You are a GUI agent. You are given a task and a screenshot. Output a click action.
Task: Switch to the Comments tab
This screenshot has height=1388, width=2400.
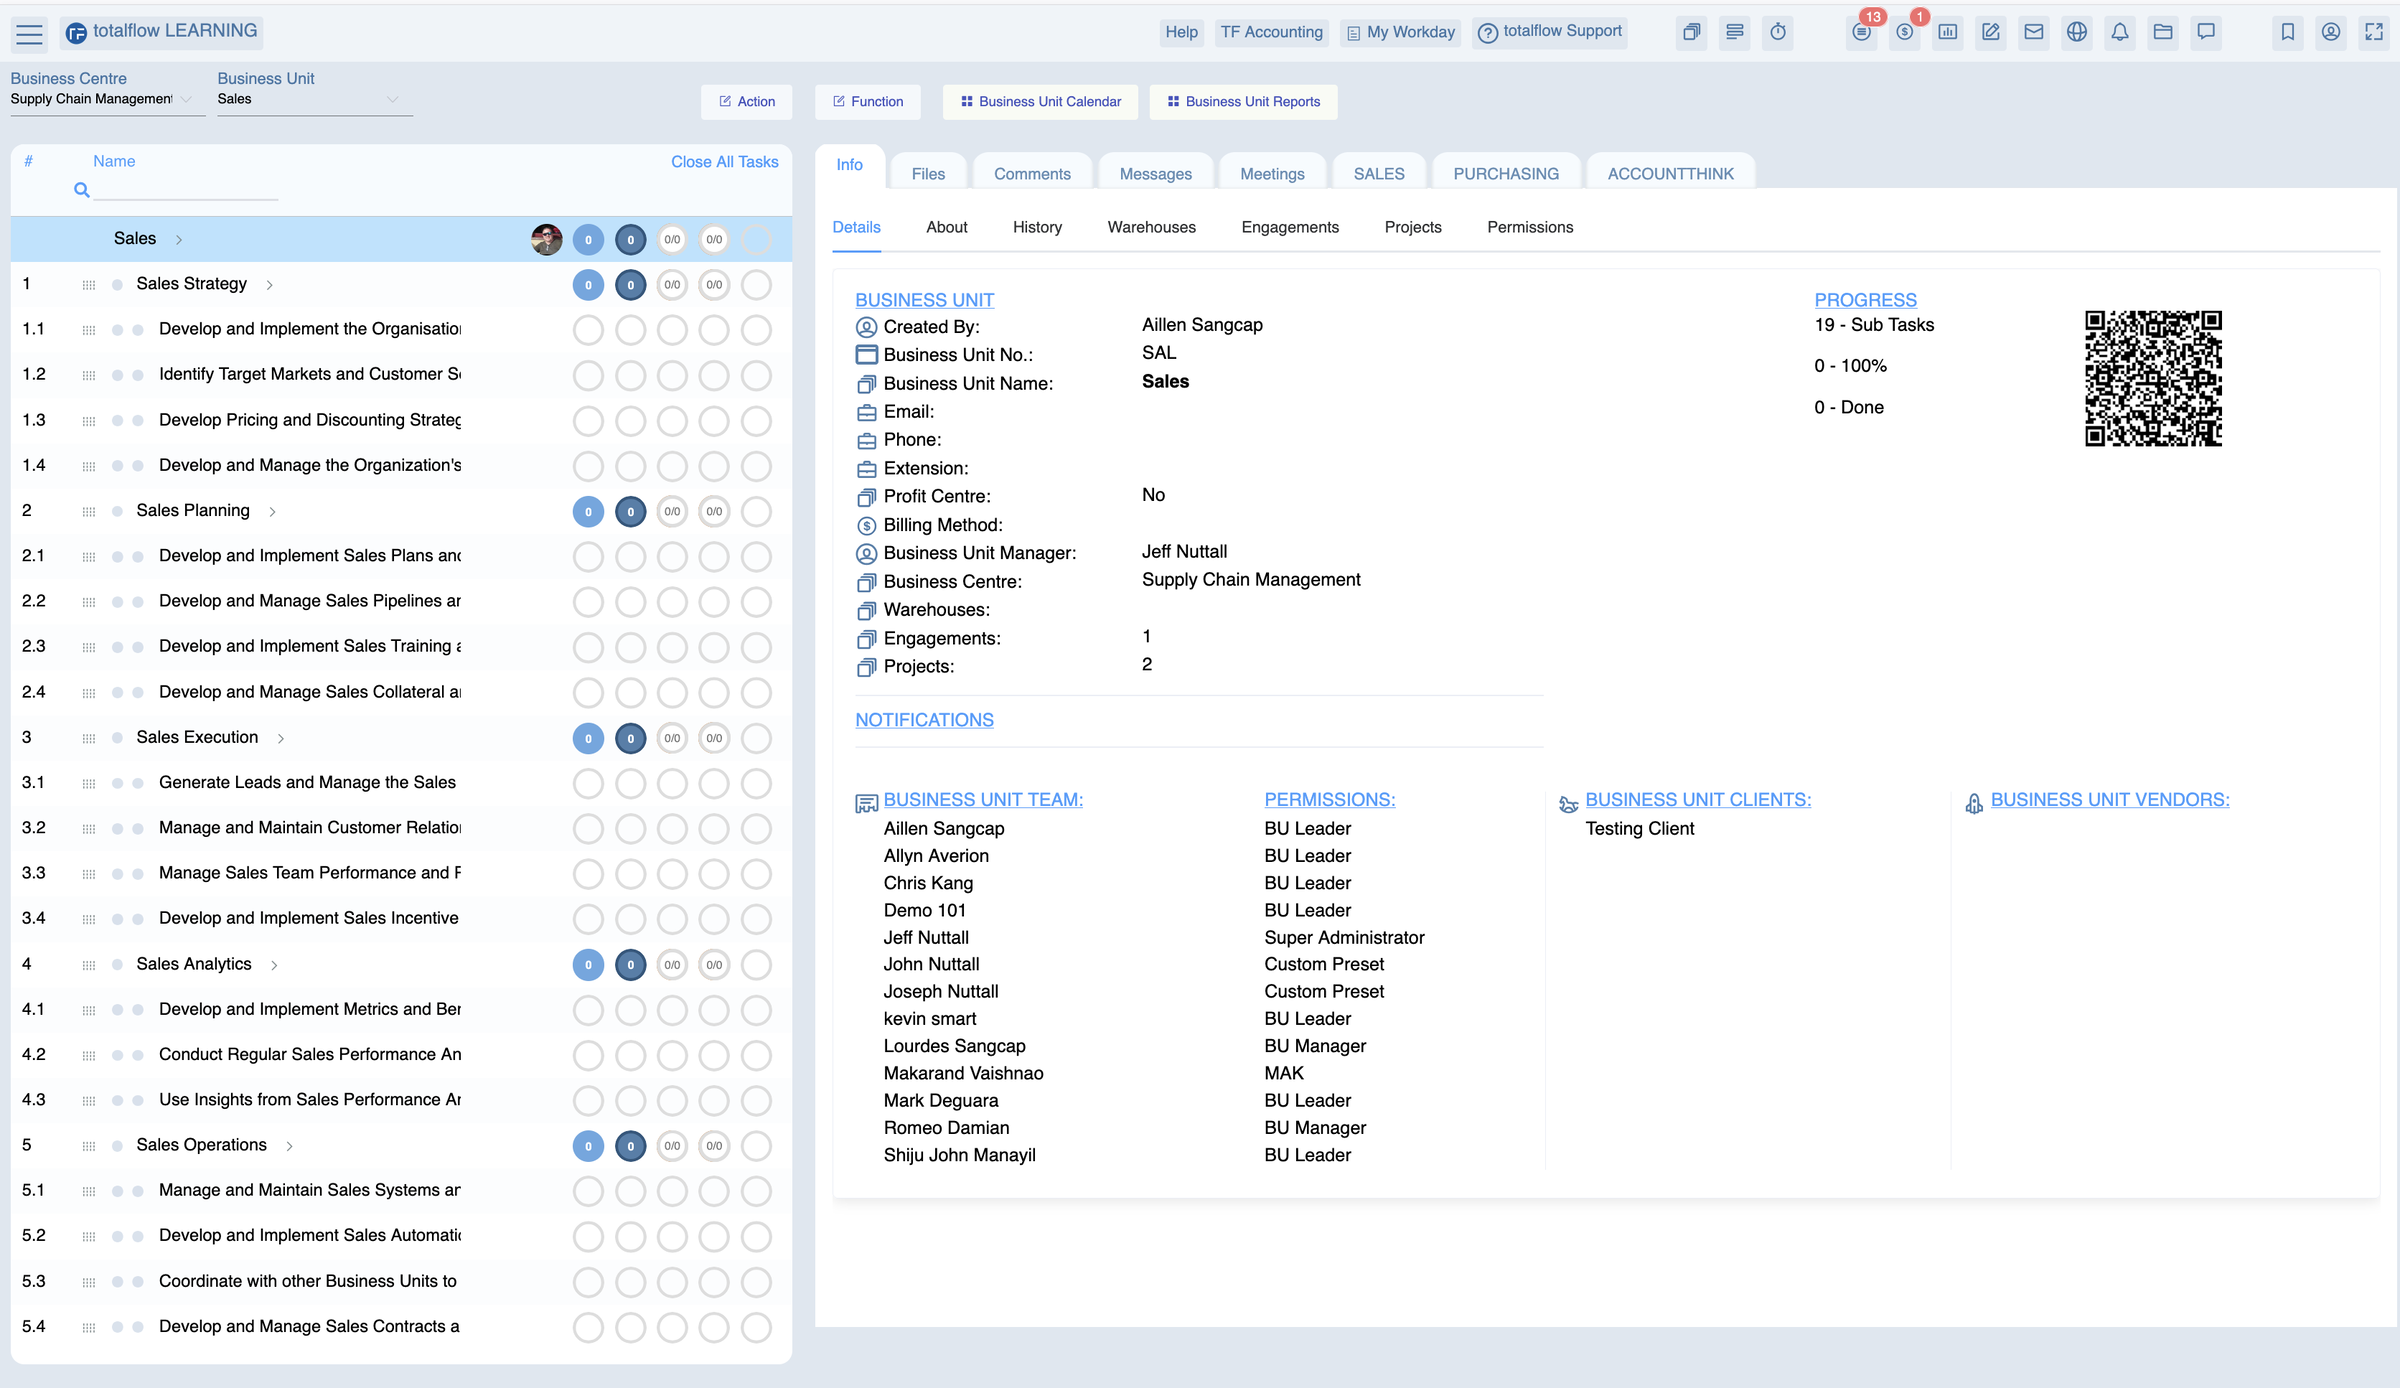[1031, 174]
